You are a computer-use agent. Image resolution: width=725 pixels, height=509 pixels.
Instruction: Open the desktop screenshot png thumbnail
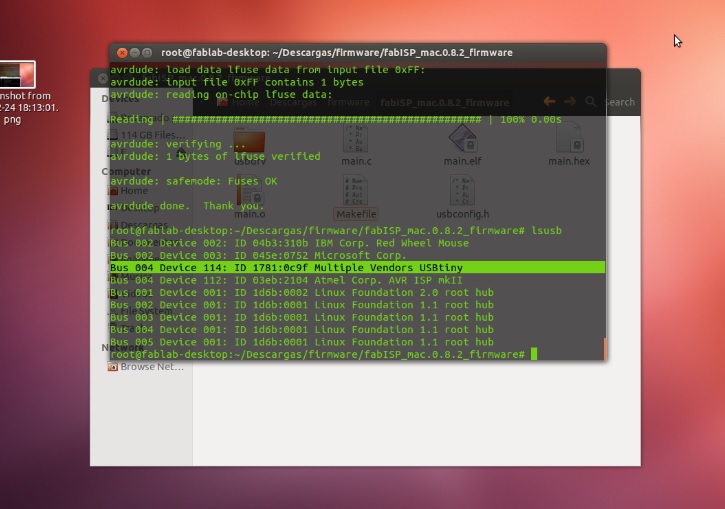pos(18,74)
